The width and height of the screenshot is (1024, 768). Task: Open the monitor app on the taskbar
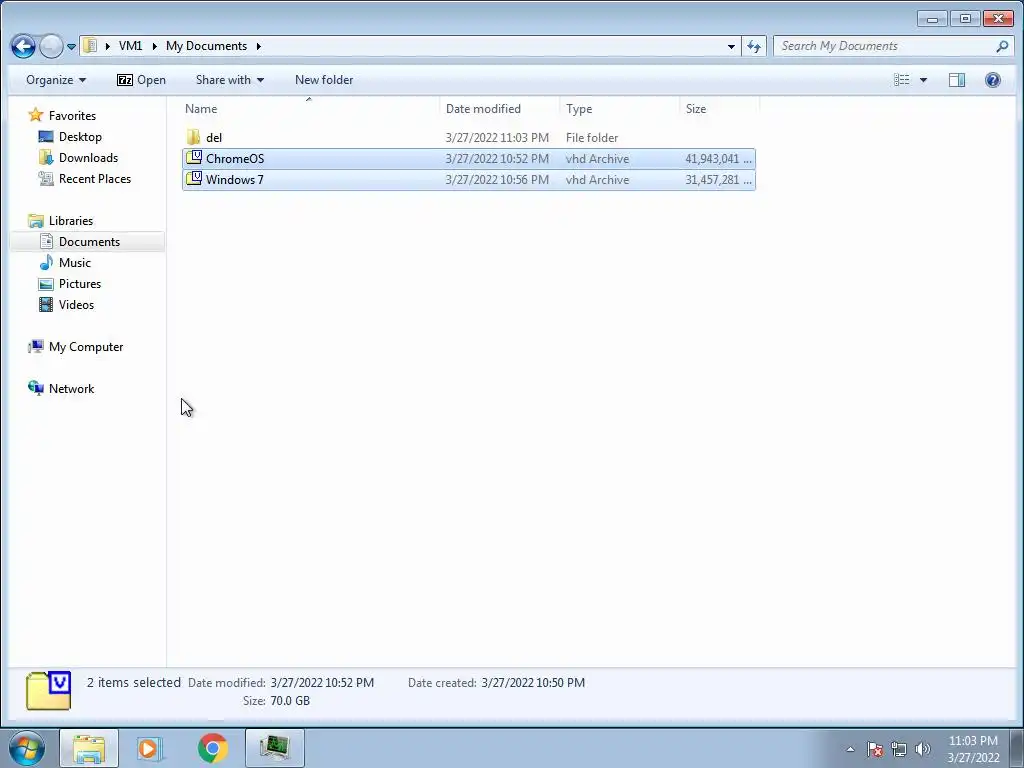pos(274,748)
